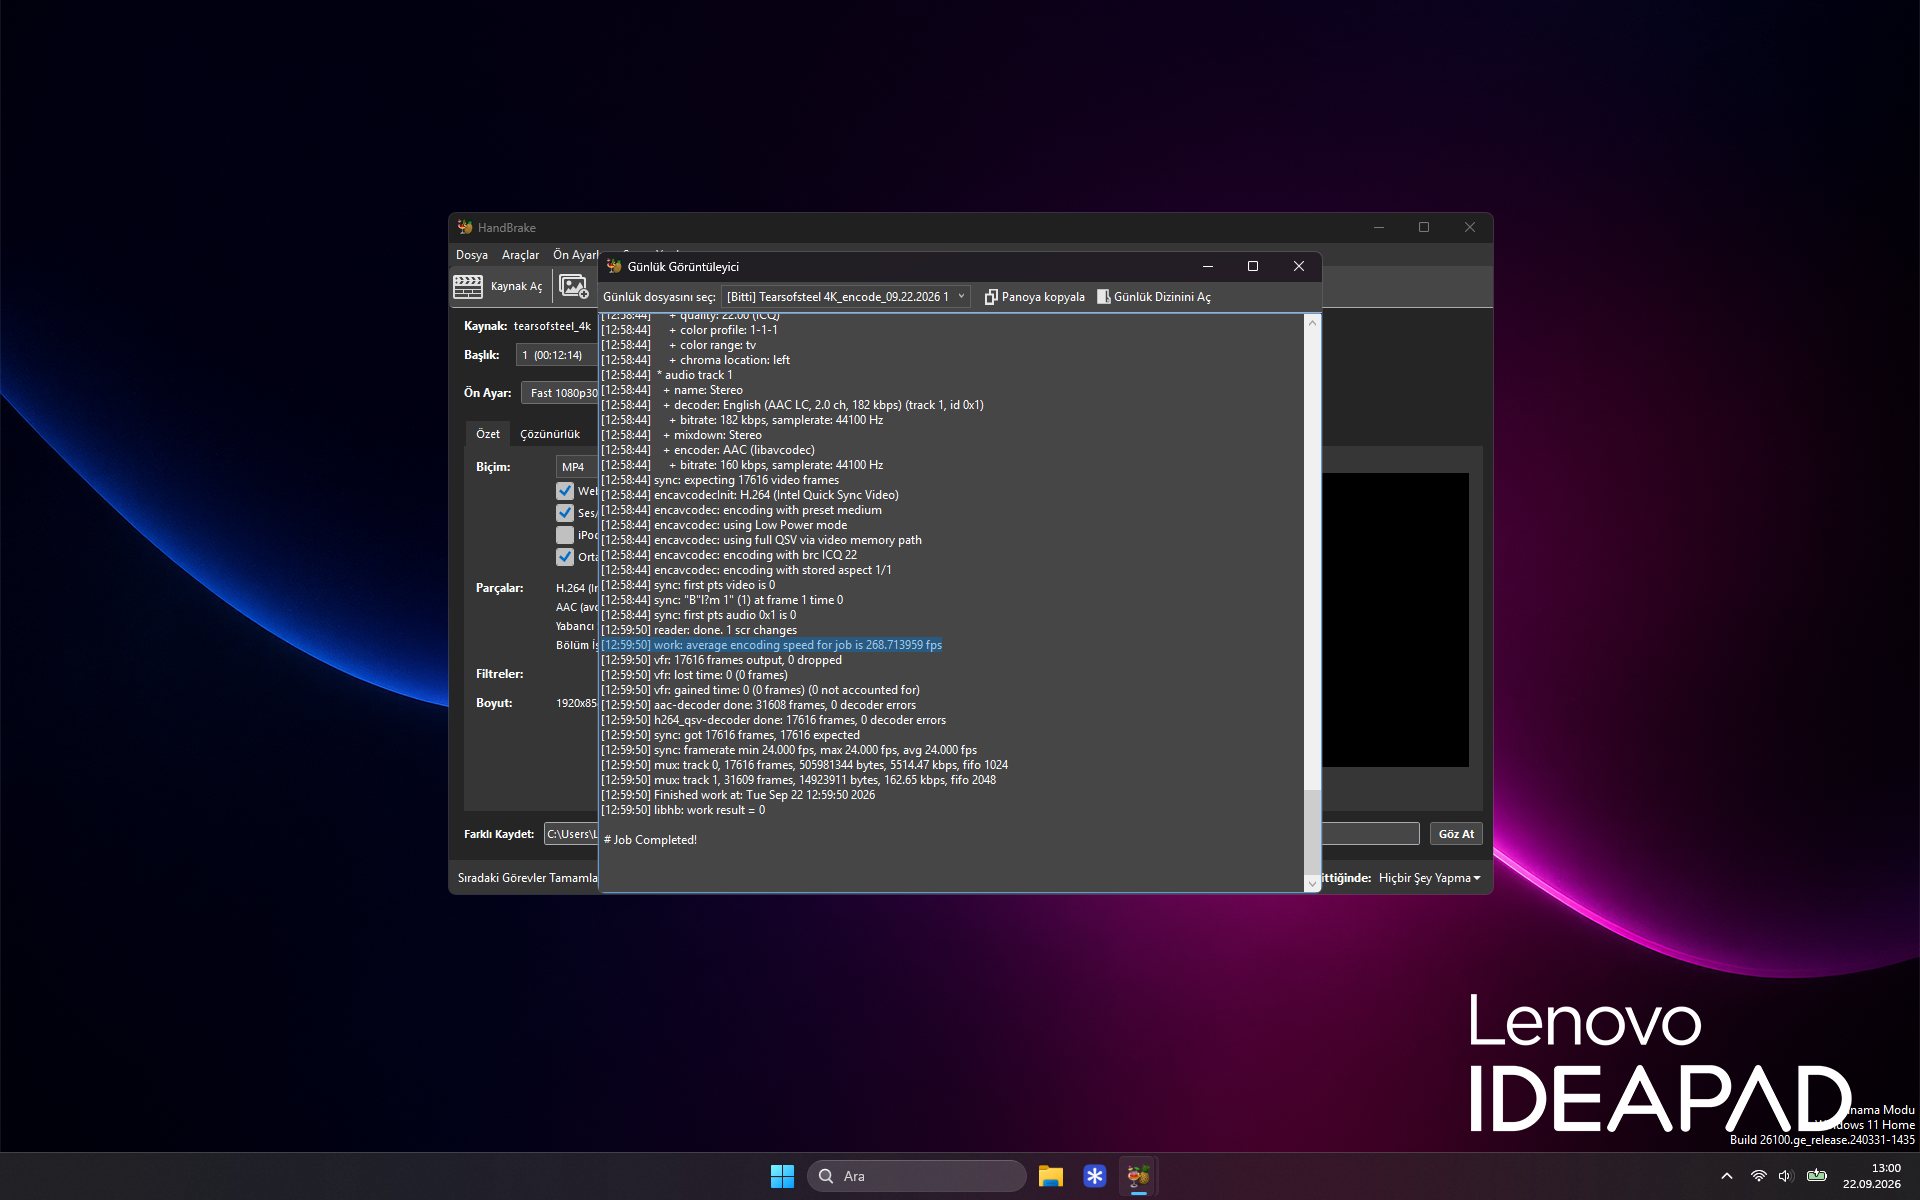Click the Panoya kopyala copy icon
Image resolution: width=1920 pixels, height=1200 pixels.
(991, 297)
